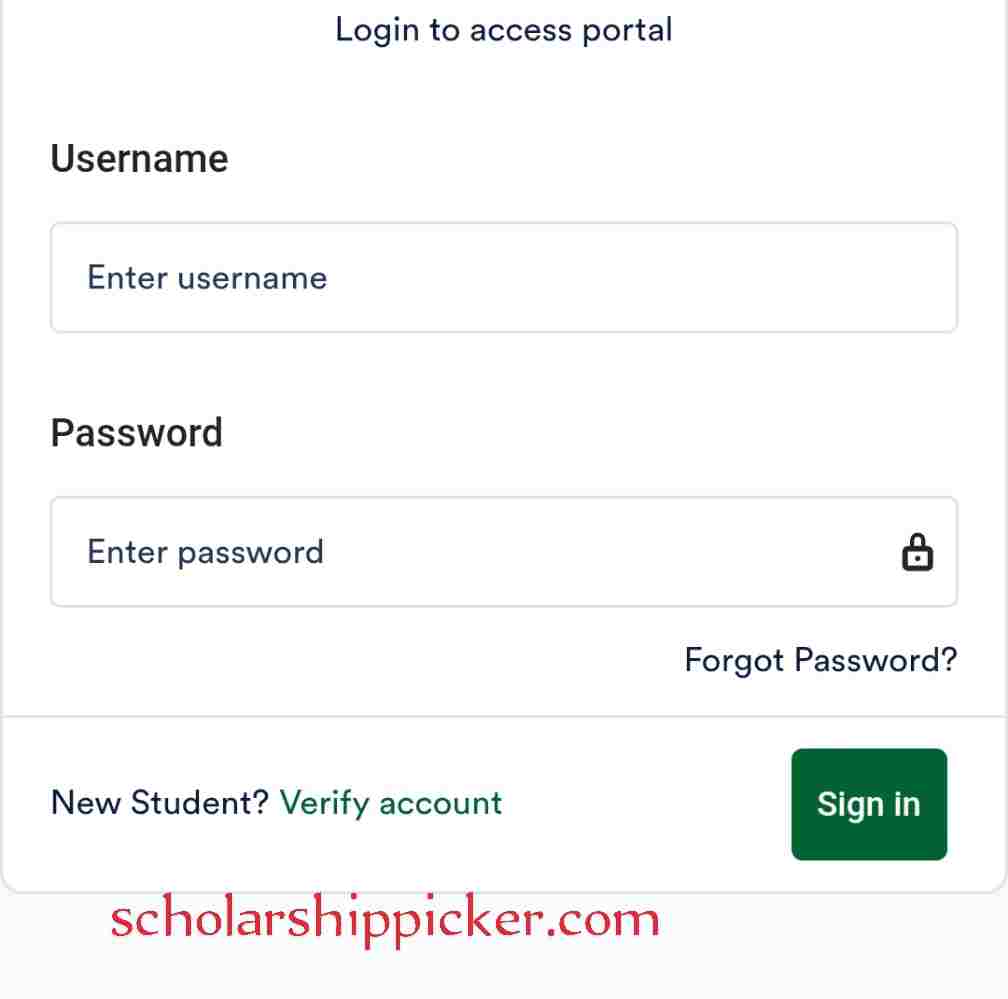Click the word portal in heading

click(x=627, y=31)
